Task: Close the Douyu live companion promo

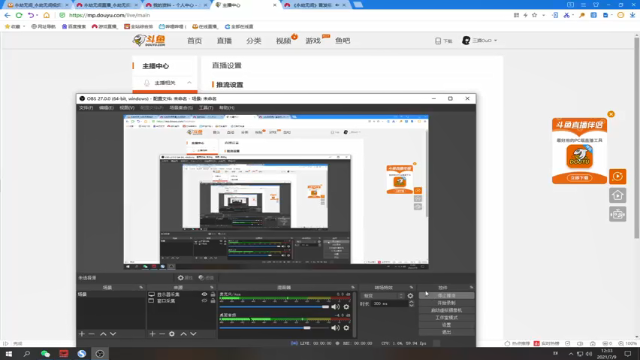Action: 611,114
